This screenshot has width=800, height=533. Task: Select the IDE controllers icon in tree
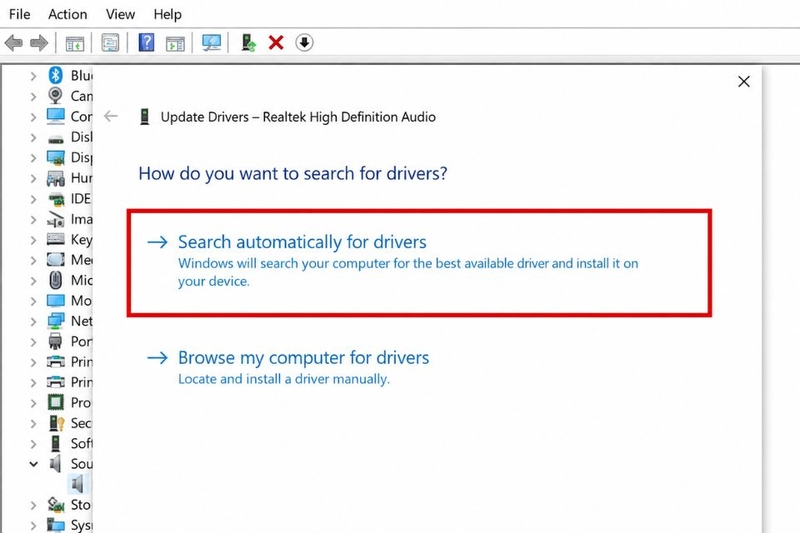(56, 199)
